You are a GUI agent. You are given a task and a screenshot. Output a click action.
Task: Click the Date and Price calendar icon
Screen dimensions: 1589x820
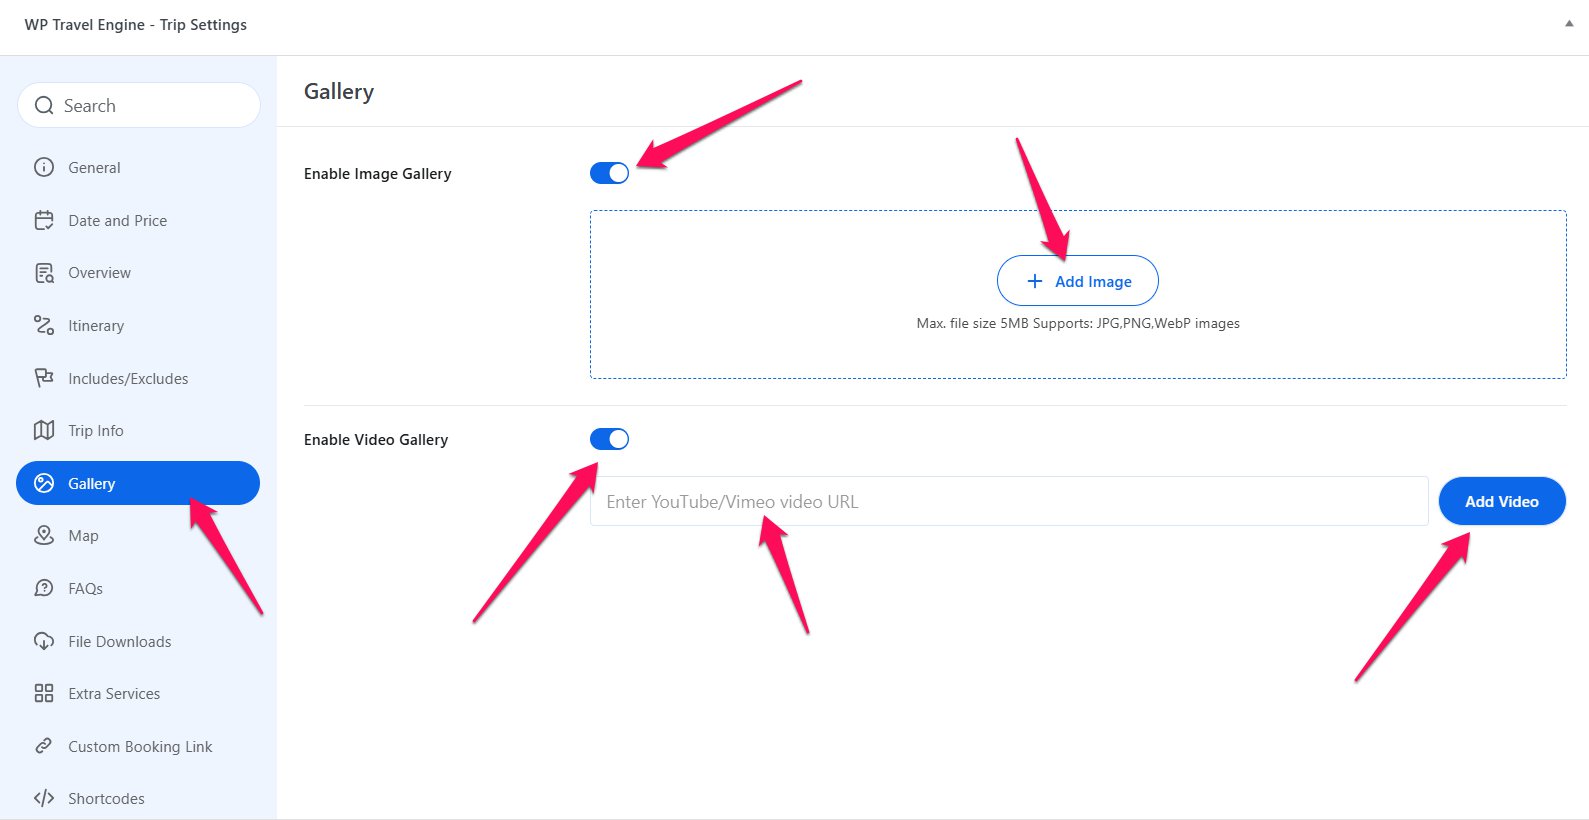point(44,220)
